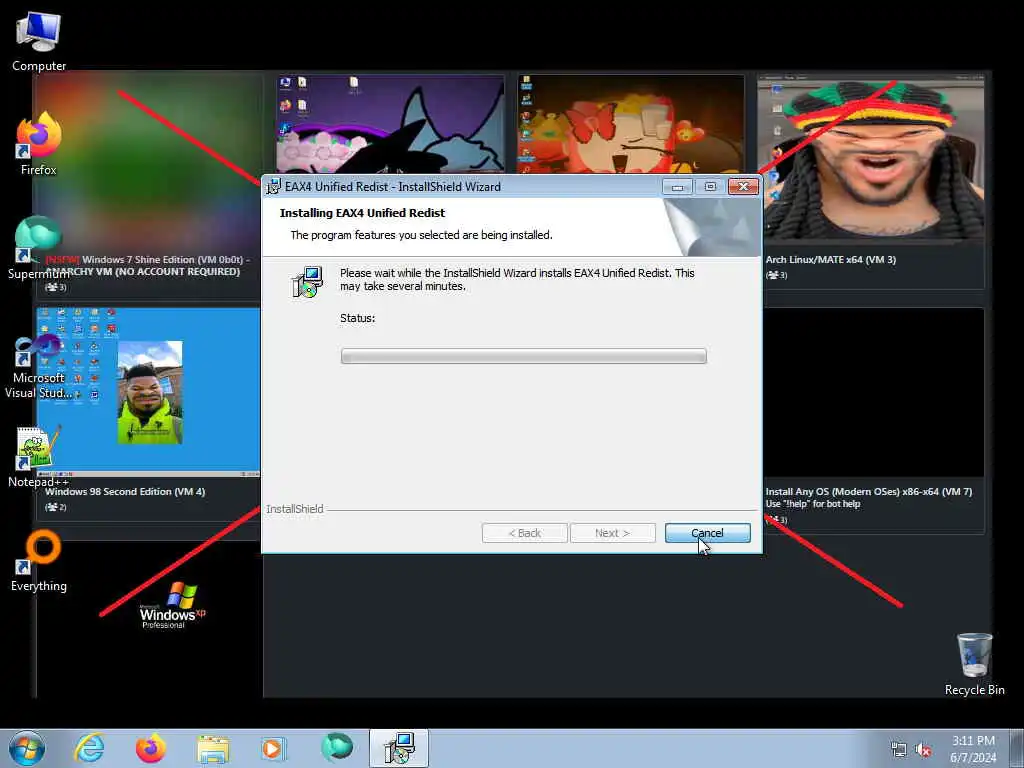This screenshot has height=768, width=1024.
Task: Click the Windows XP Professional logo
Action: [172, 605]
